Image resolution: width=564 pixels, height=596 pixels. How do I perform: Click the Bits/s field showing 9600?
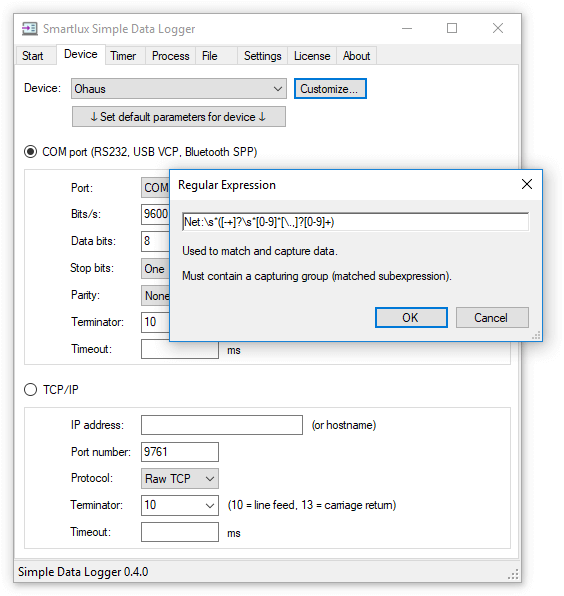tap(155, 214)
